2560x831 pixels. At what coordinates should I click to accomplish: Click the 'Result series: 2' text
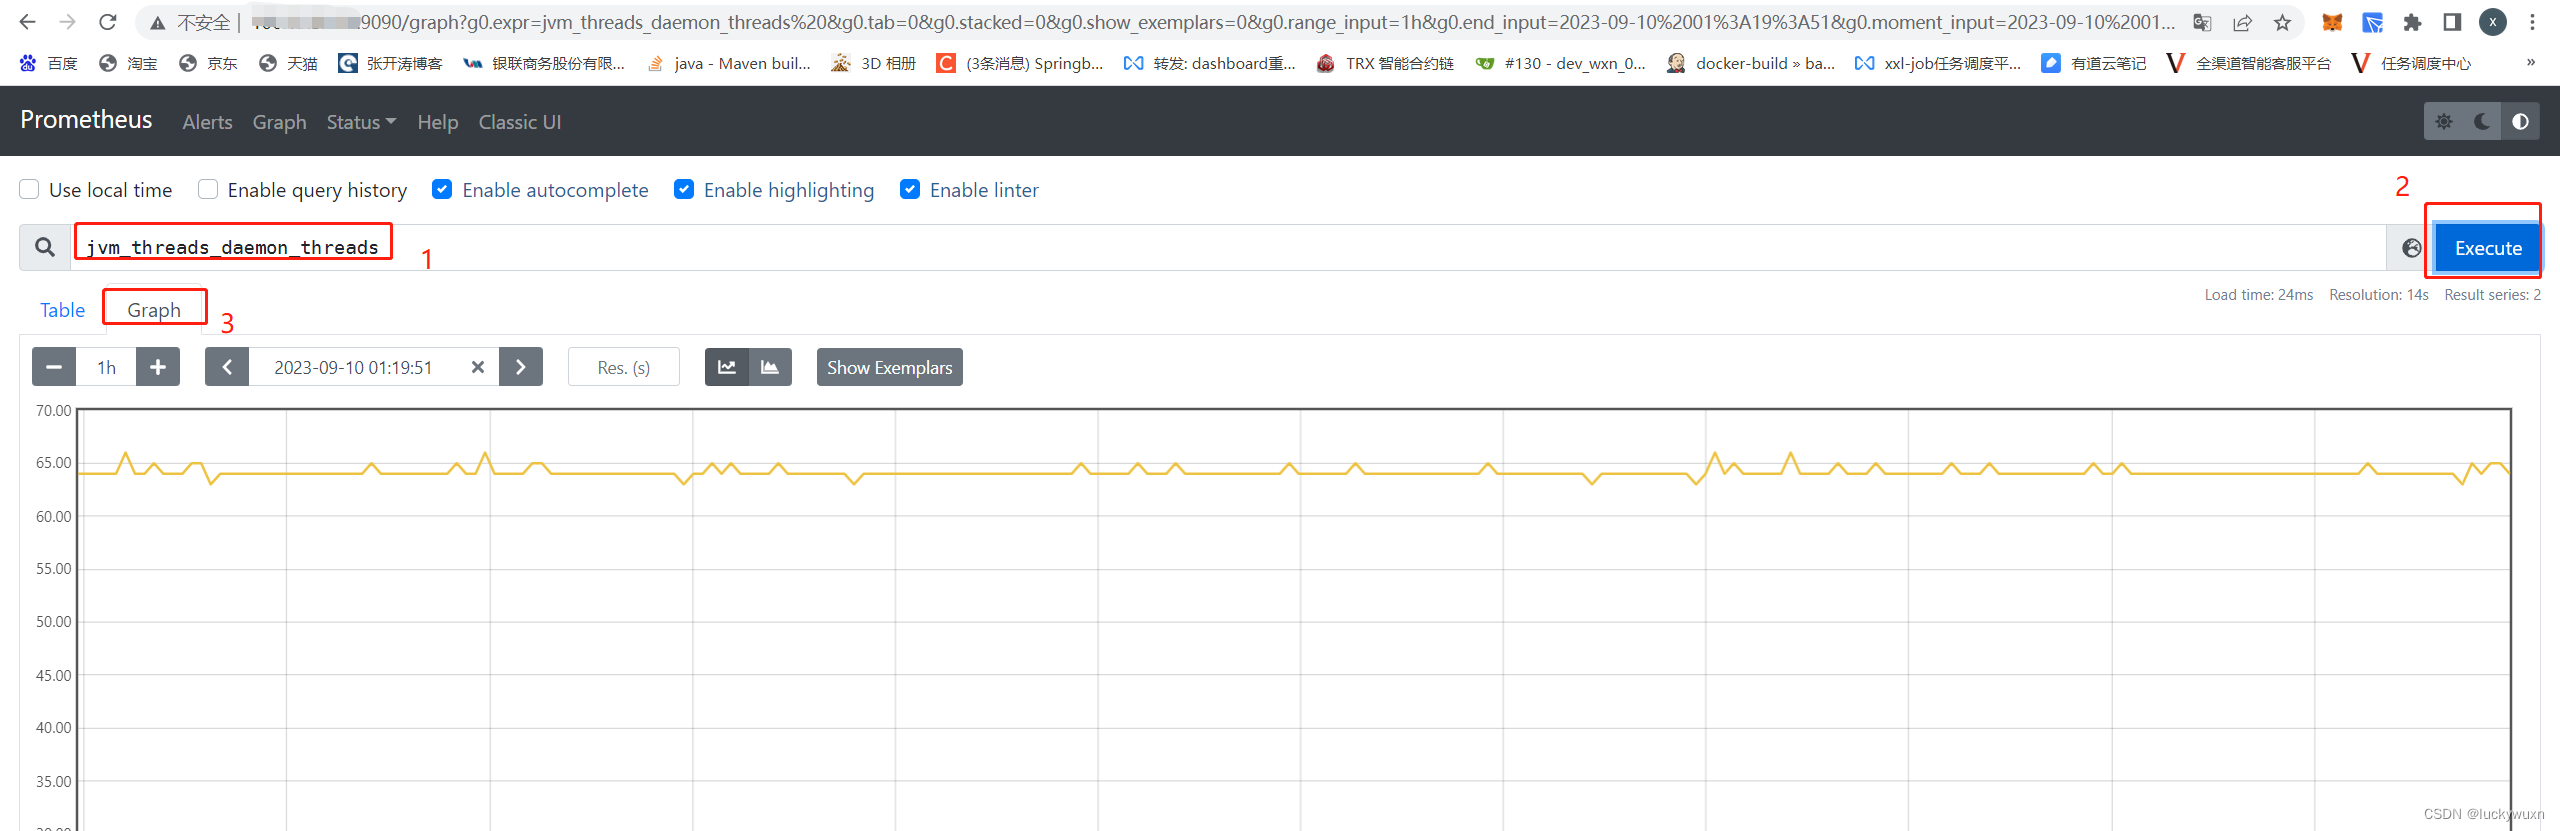2492,295
